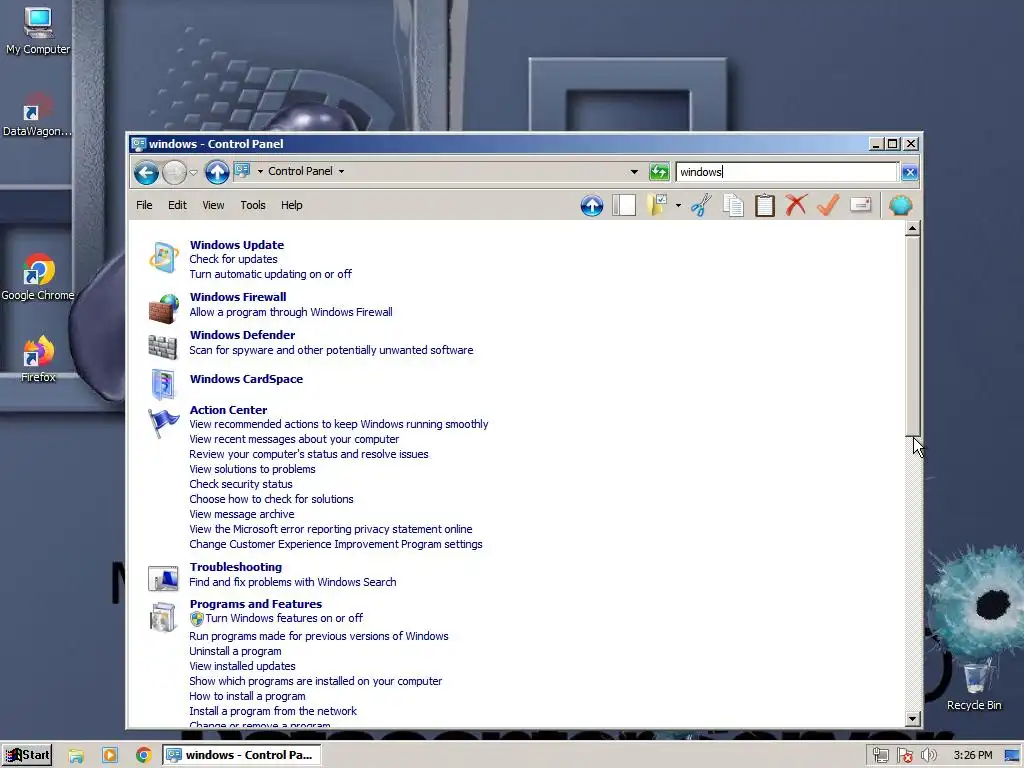Click Check security status link

[241, 484]
